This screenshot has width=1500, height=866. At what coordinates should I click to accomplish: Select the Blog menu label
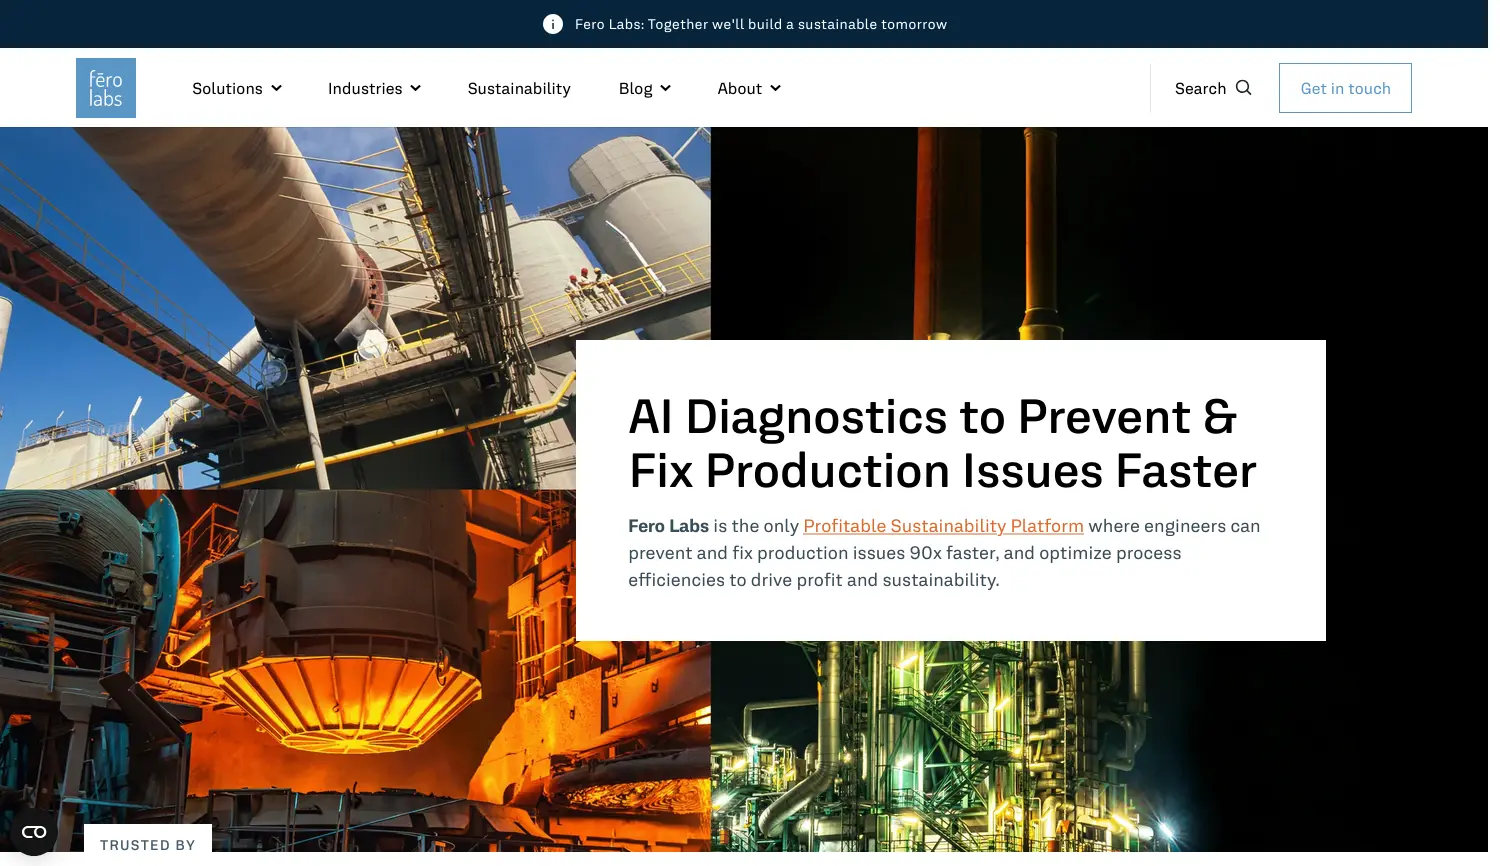(635, 89)
